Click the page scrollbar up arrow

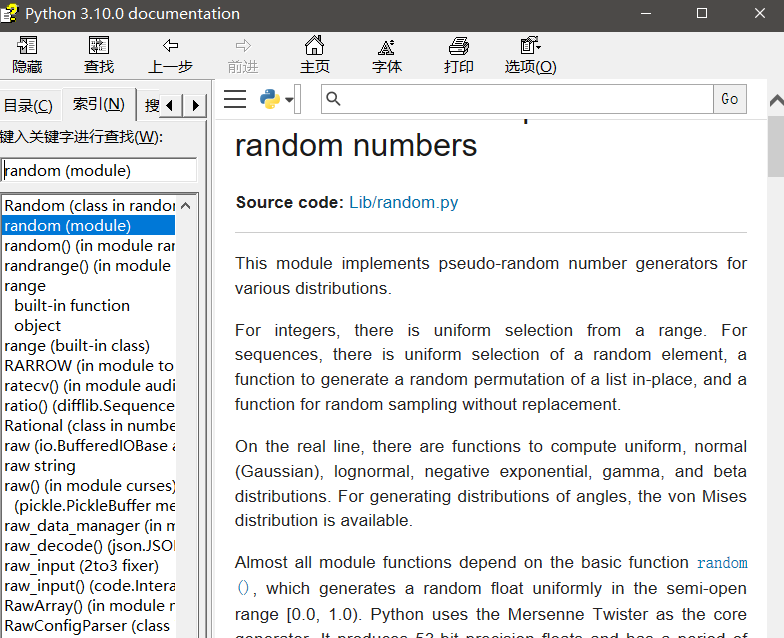coord(776,102)
